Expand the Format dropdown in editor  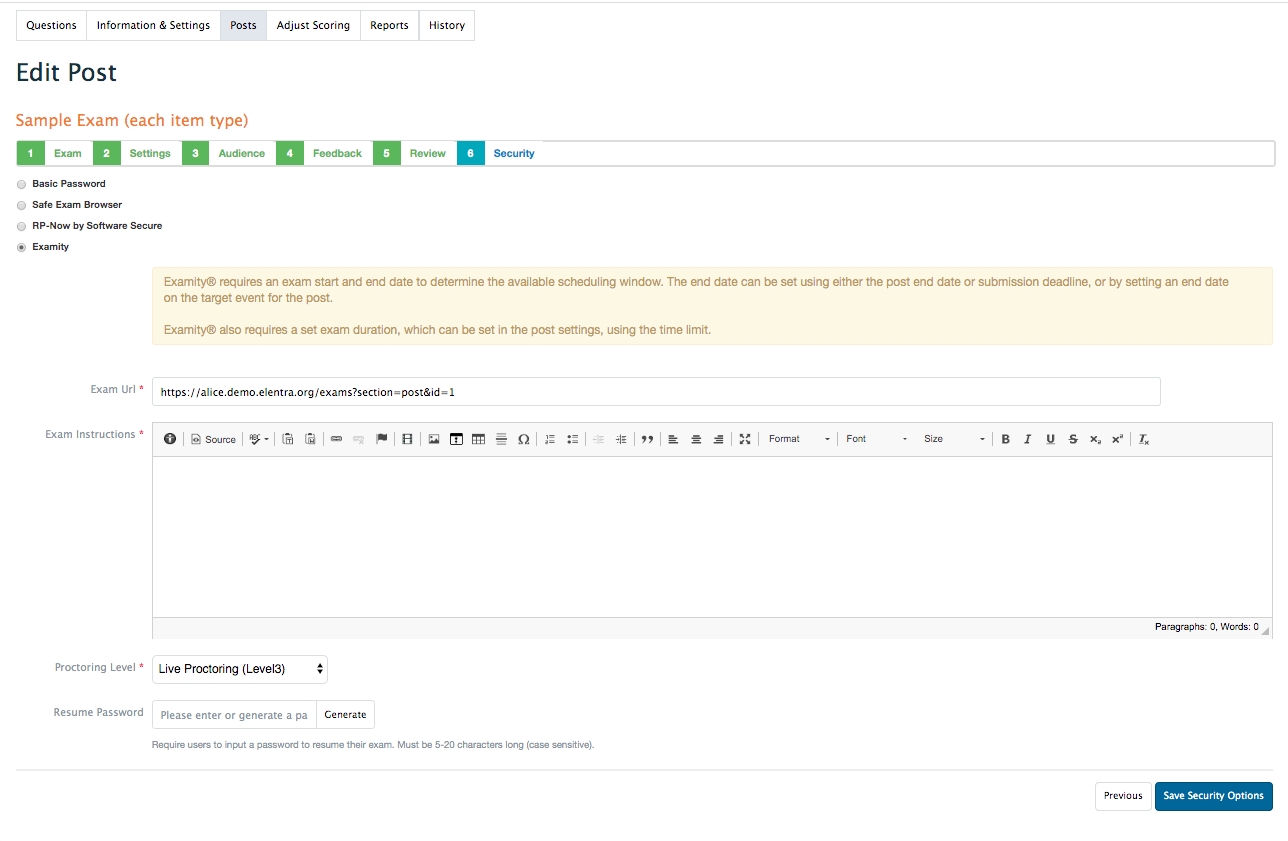coord(798,439)
